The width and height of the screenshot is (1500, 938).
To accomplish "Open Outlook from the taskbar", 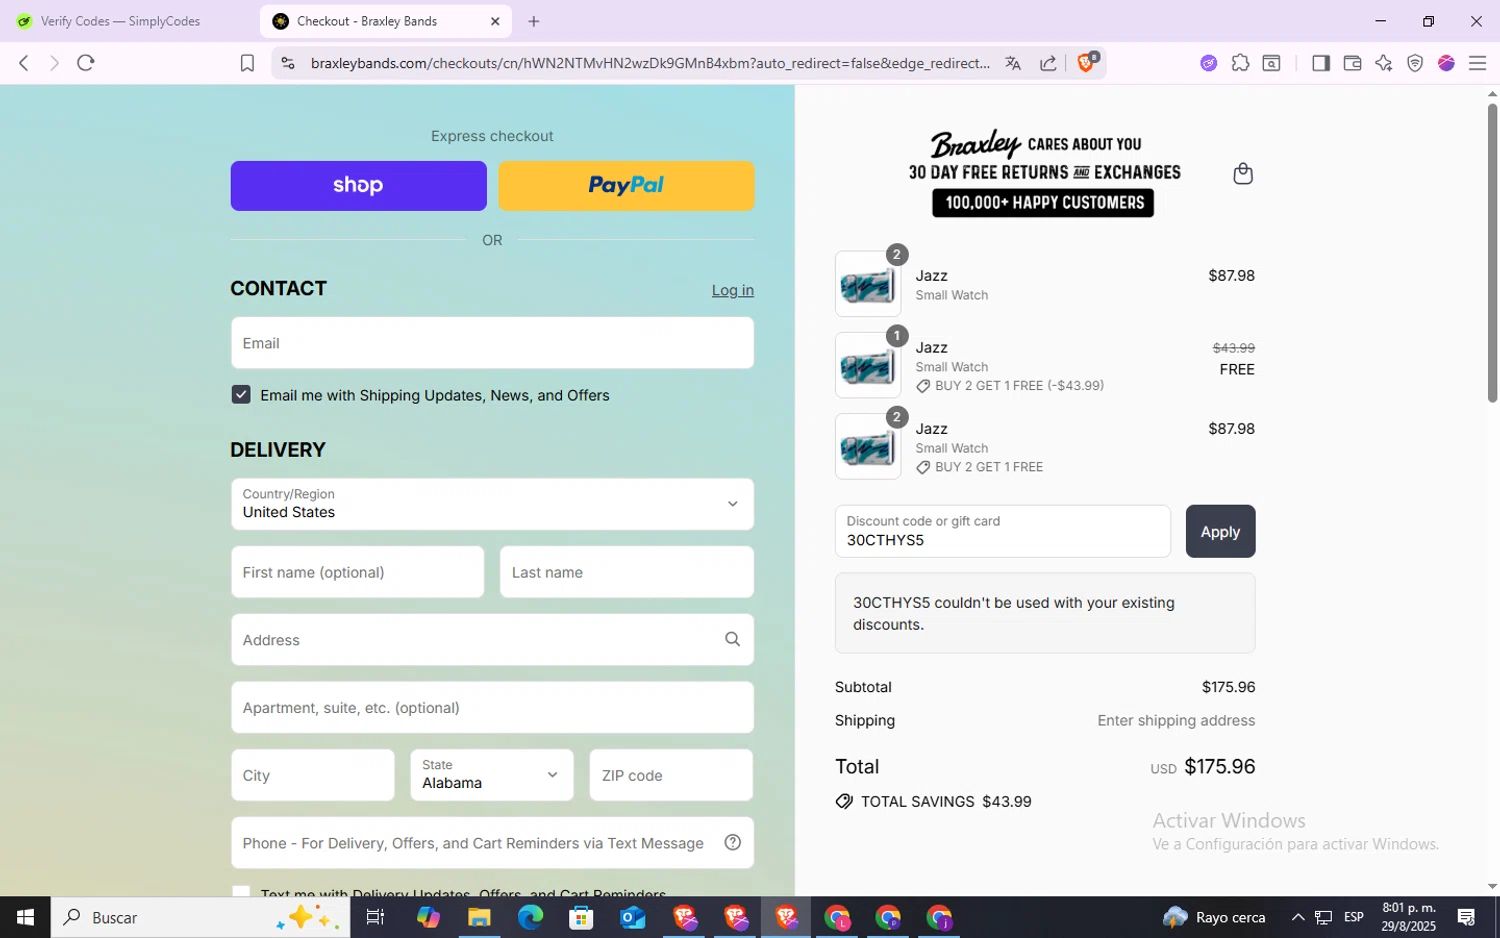I will 632,917.
